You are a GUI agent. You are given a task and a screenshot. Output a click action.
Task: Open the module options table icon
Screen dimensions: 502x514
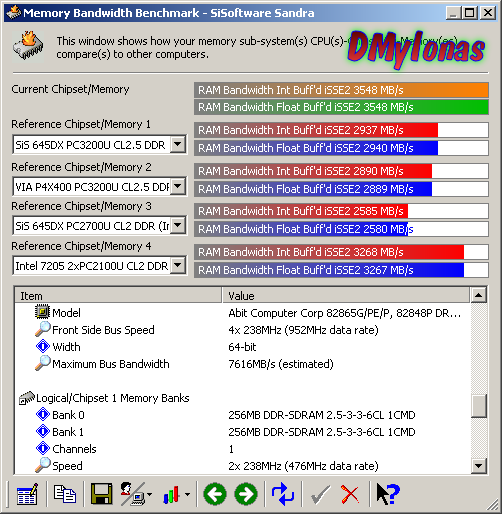(27, 494)
